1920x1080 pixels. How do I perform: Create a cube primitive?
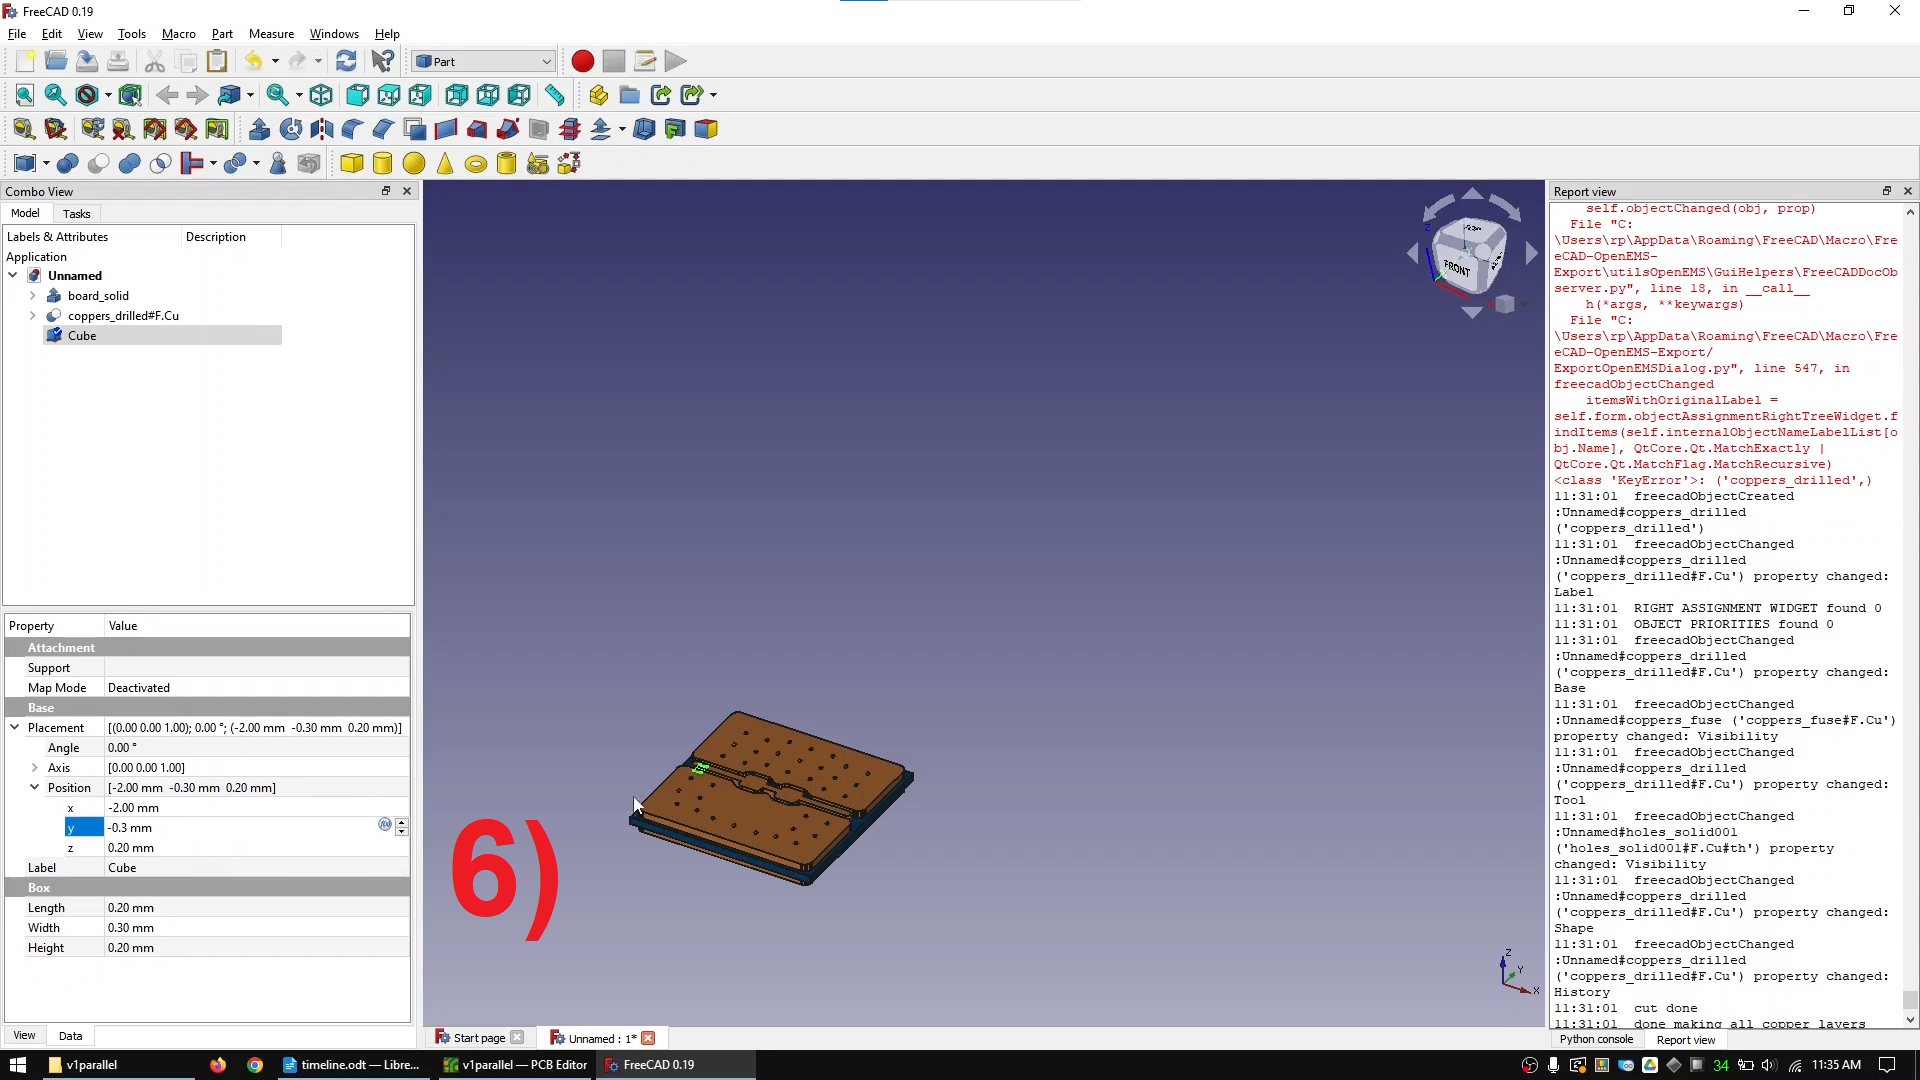[352, 163]
